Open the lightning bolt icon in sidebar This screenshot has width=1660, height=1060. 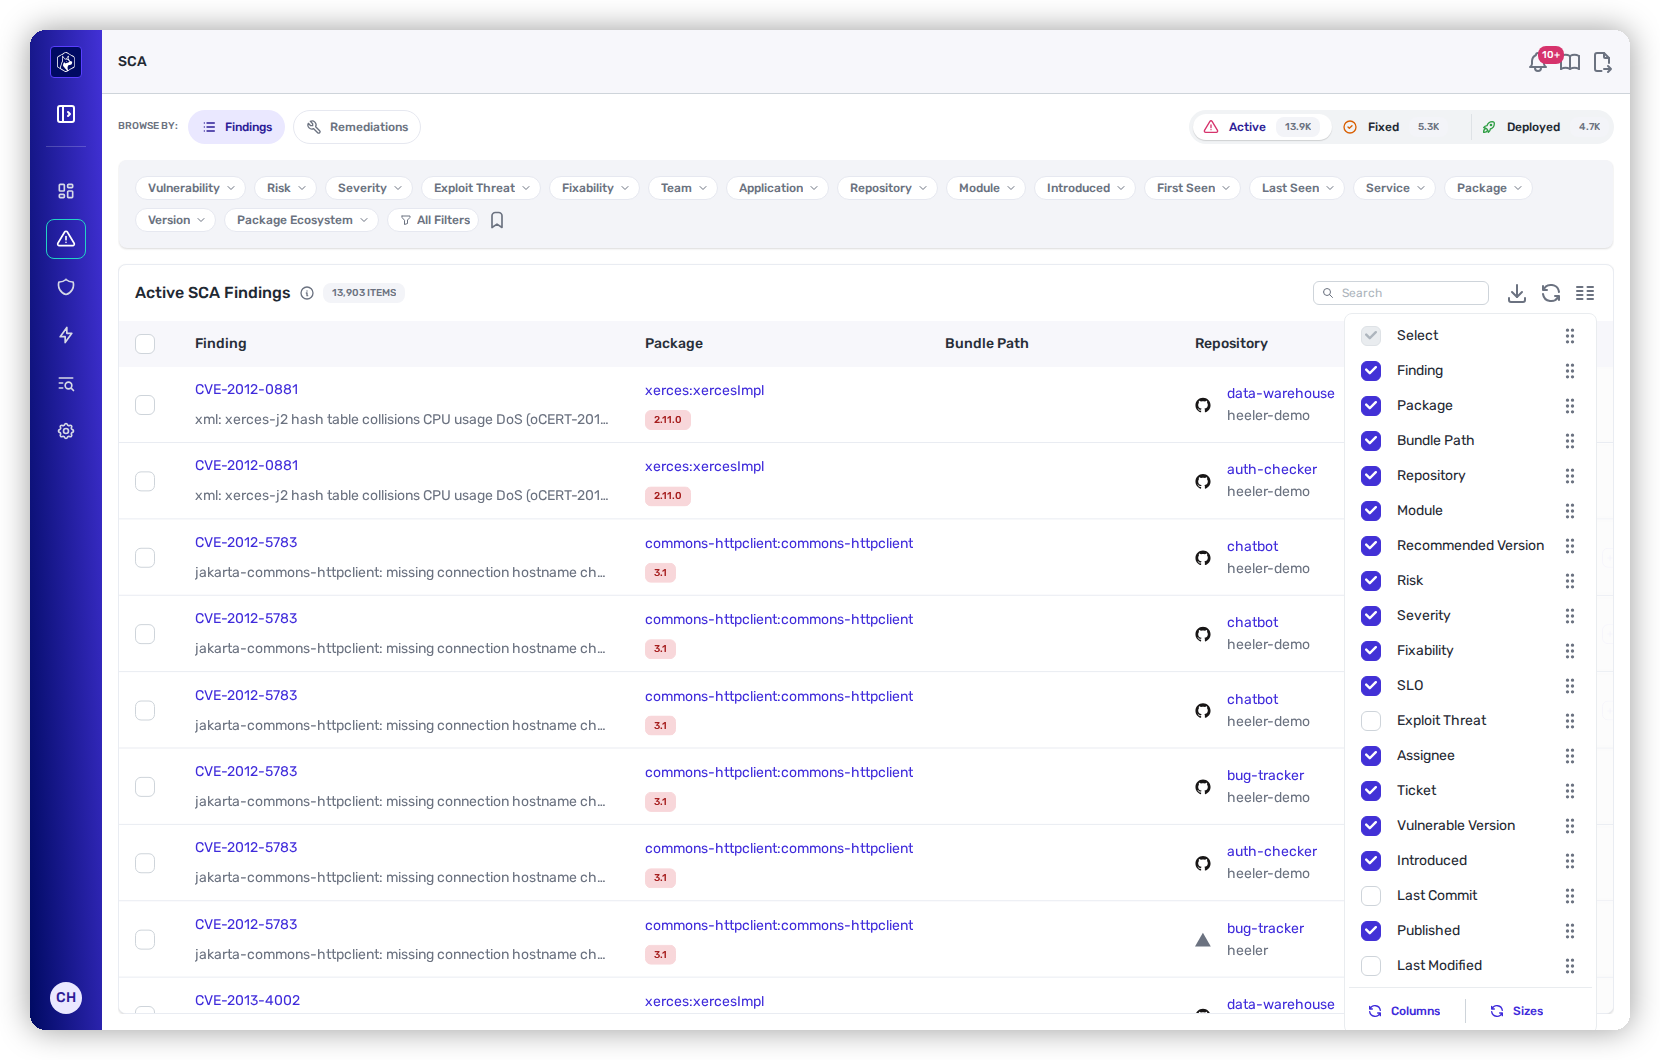[x=66, y=335]
